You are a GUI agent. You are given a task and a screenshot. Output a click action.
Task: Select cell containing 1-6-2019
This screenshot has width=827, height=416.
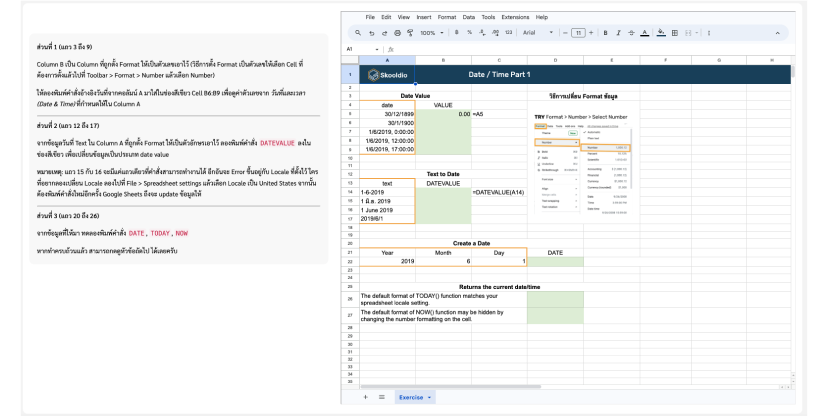(388, 192)
